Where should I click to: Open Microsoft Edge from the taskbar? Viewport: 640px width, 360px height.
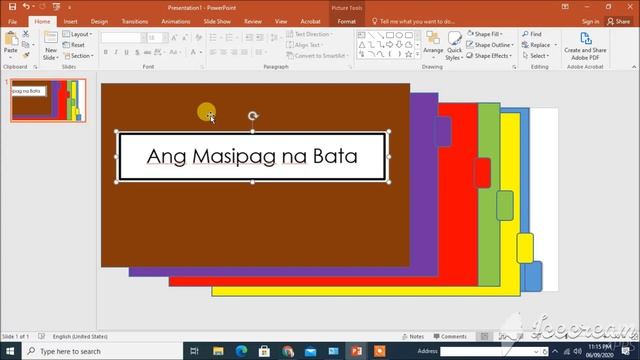[x=241, y=351]
